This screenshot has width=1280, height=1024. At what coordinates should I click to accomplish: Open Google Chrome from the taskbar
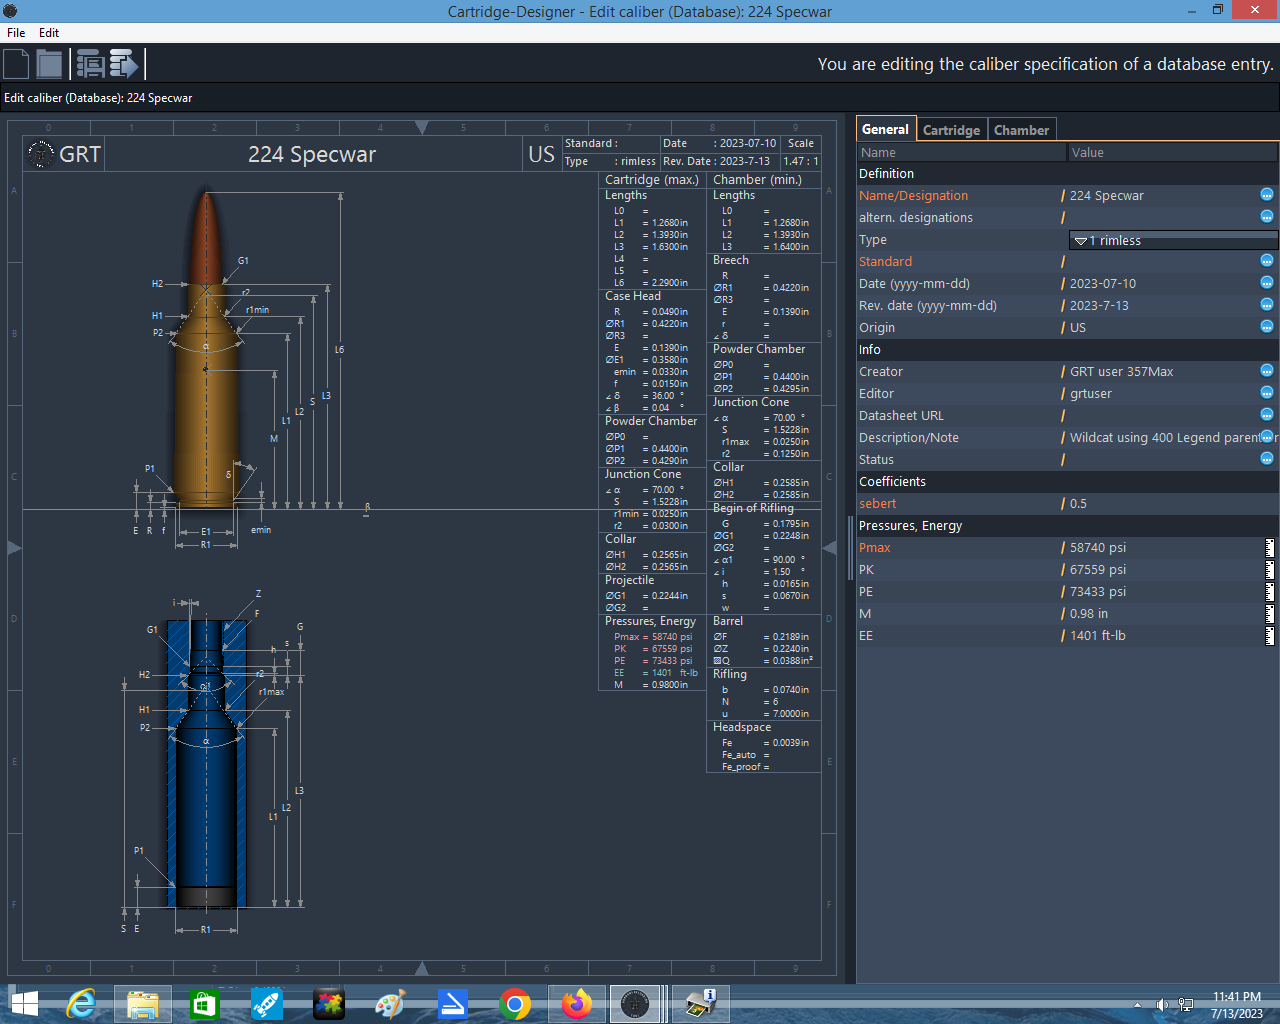tap(515, 1004)
